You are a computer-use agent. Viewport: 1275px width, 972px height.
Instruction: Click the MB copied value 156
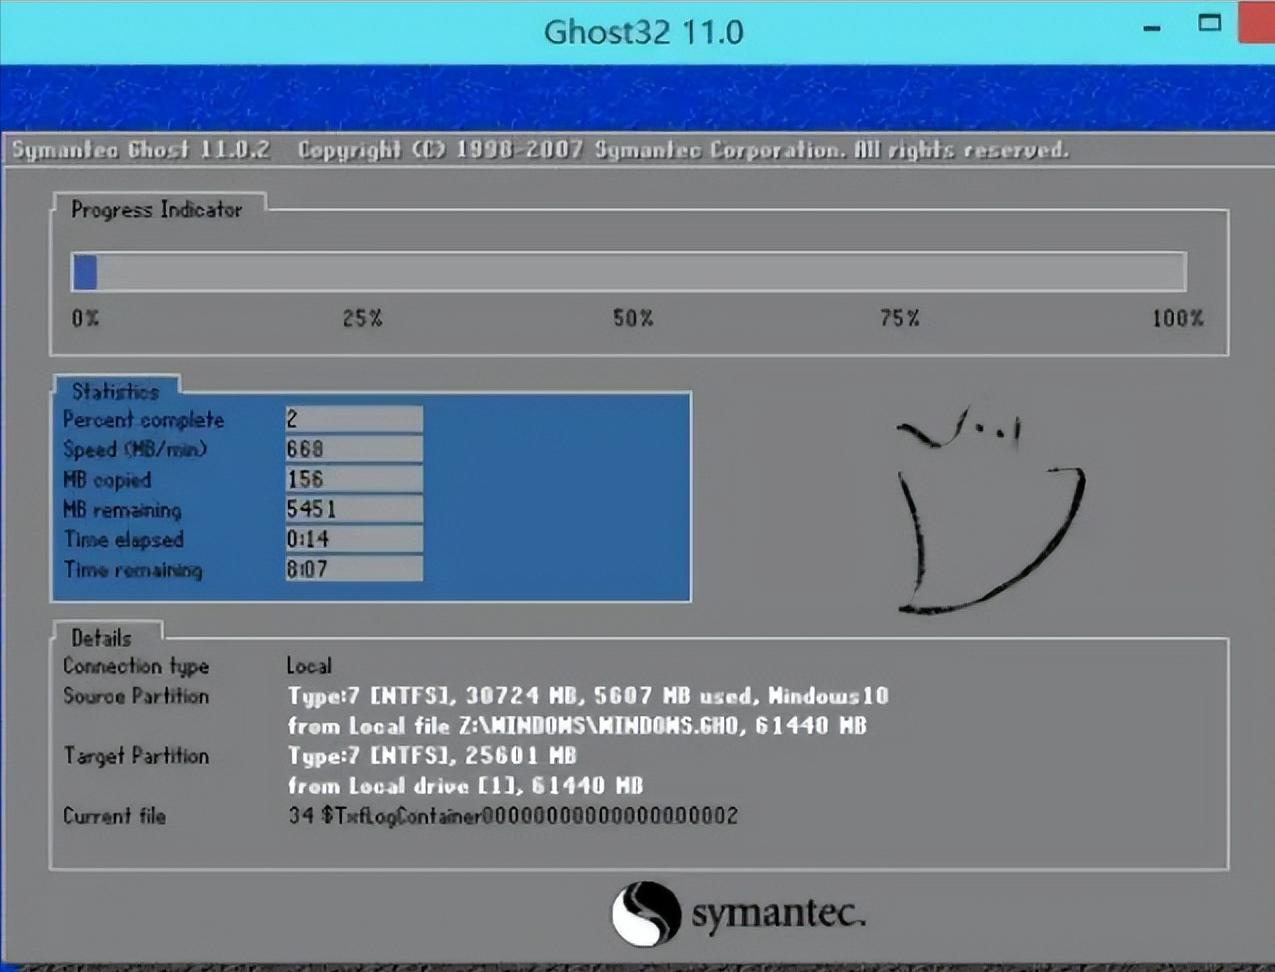(354, 479)
